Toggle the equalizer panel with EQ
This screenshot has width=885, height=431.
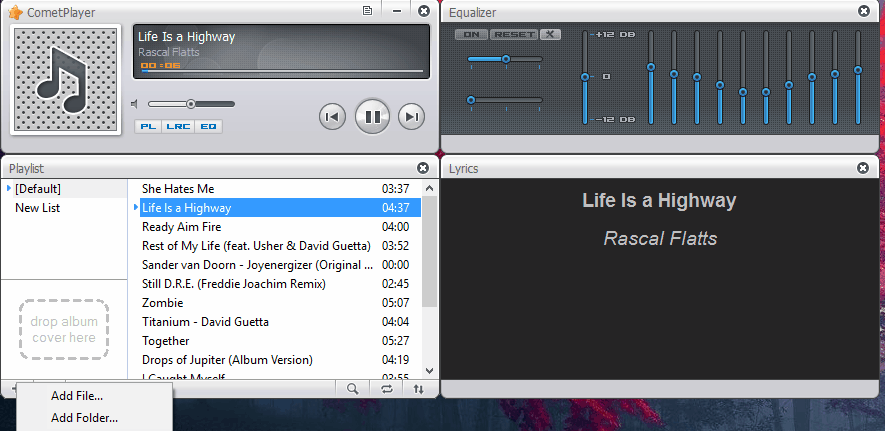pyautogui.click(x=208, y=126)
